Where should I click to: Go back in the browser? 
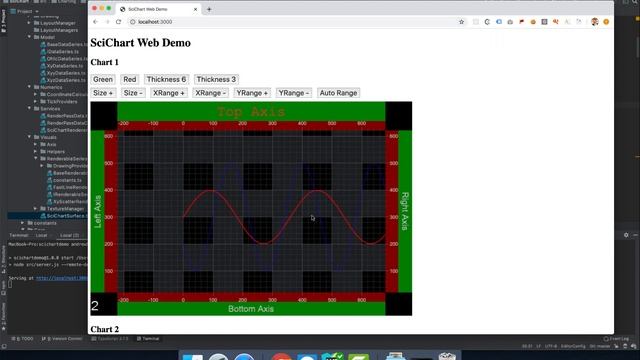pos(96,22)
